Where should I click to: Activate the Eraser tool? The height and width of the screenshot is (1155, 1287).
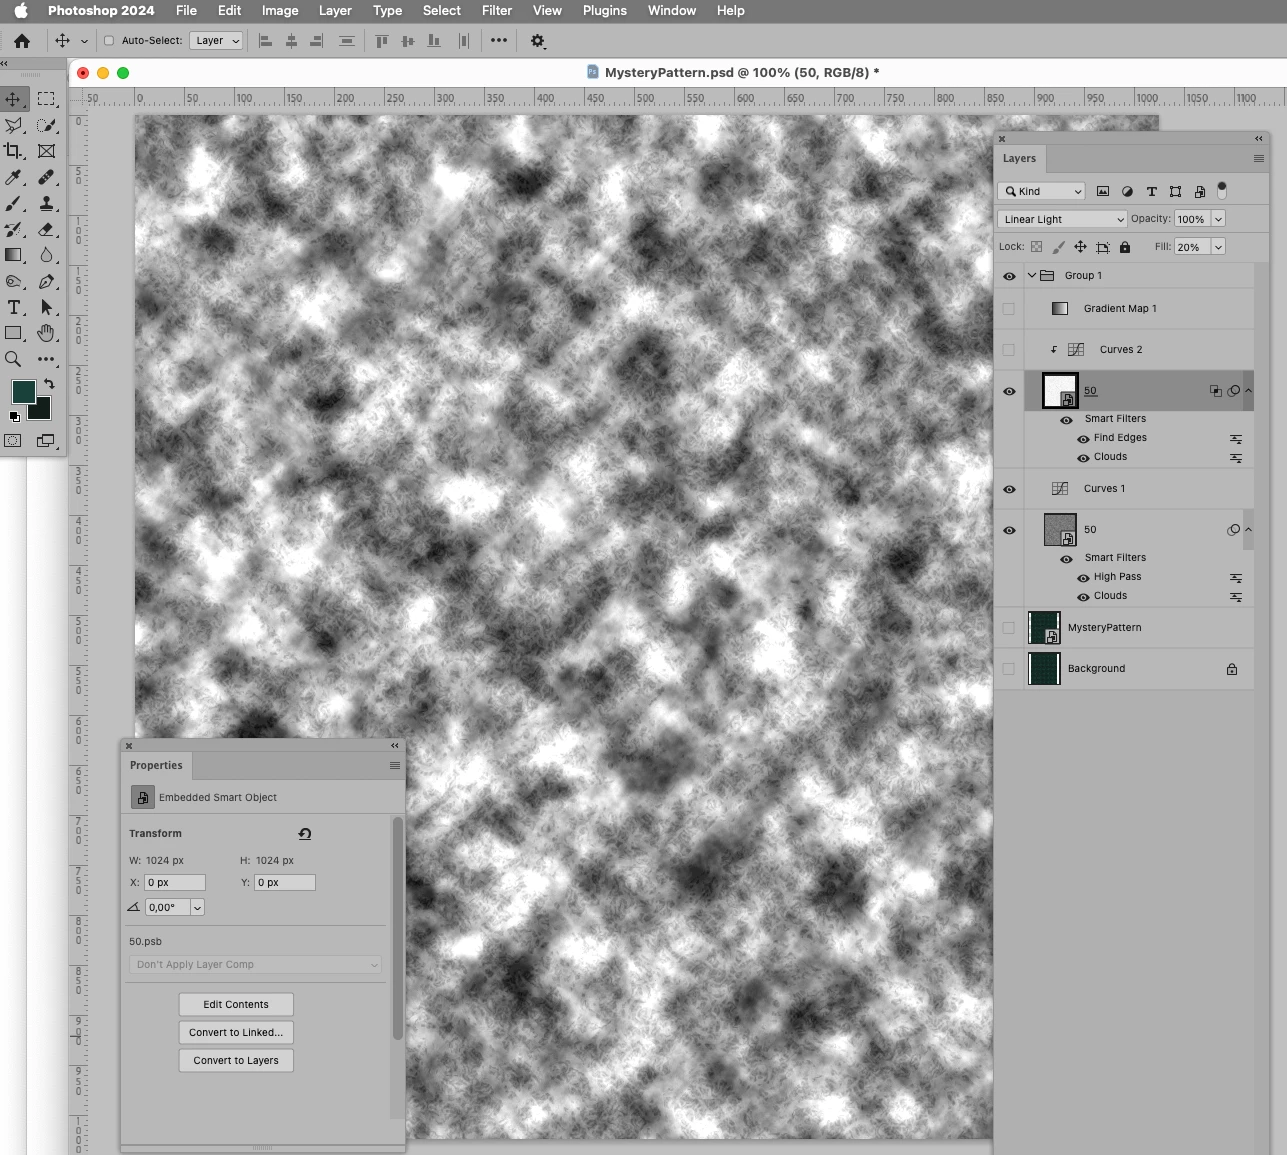[46, 229]
